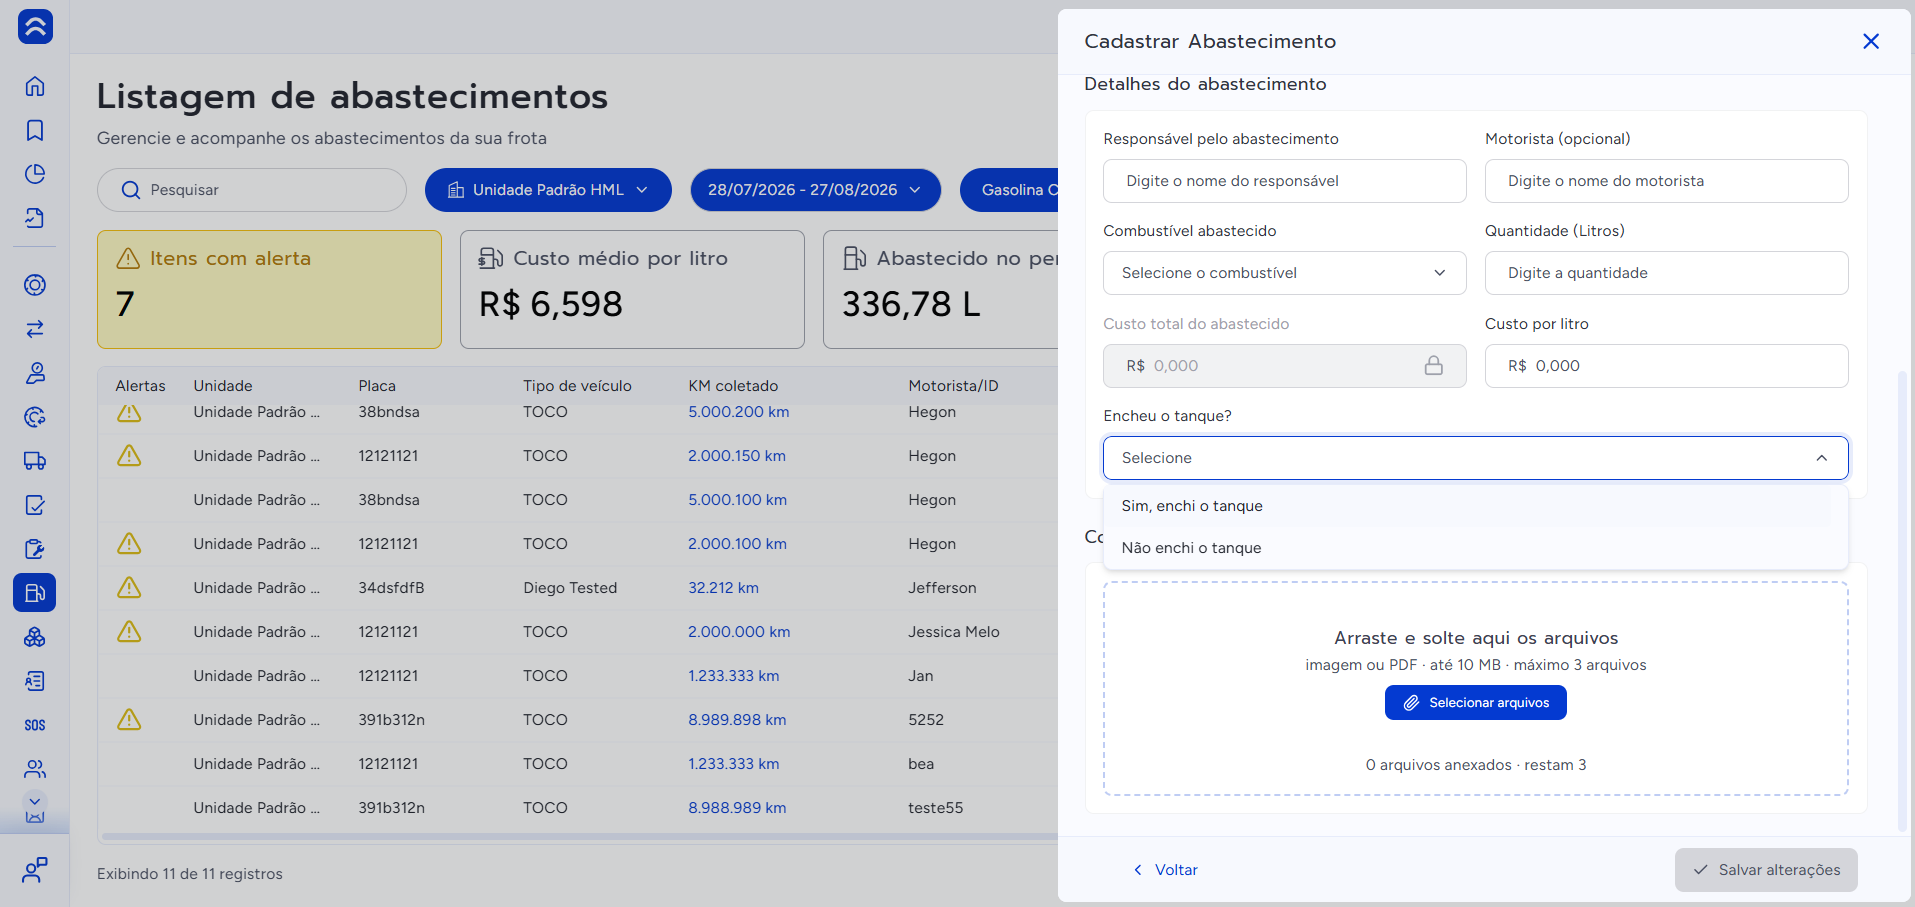Click the Digite a quantidade input field
The width and height of the screenshot is (1915, 907).
coord(1666,273)
